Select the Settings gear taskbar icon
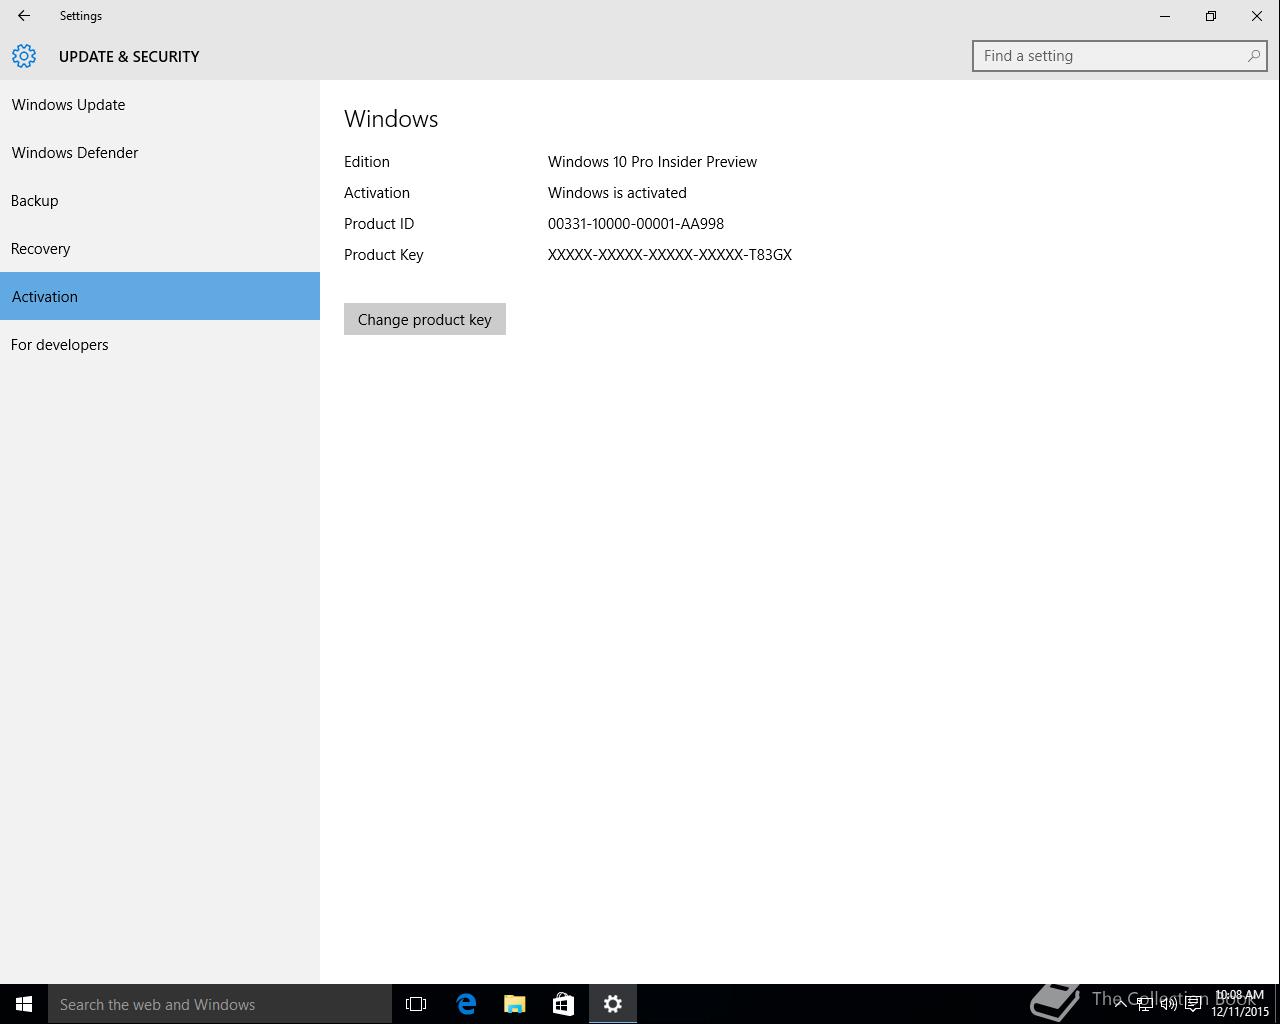This screenshot has height=1024, width=1280. pyautogui.click(x=613, y=1004)
